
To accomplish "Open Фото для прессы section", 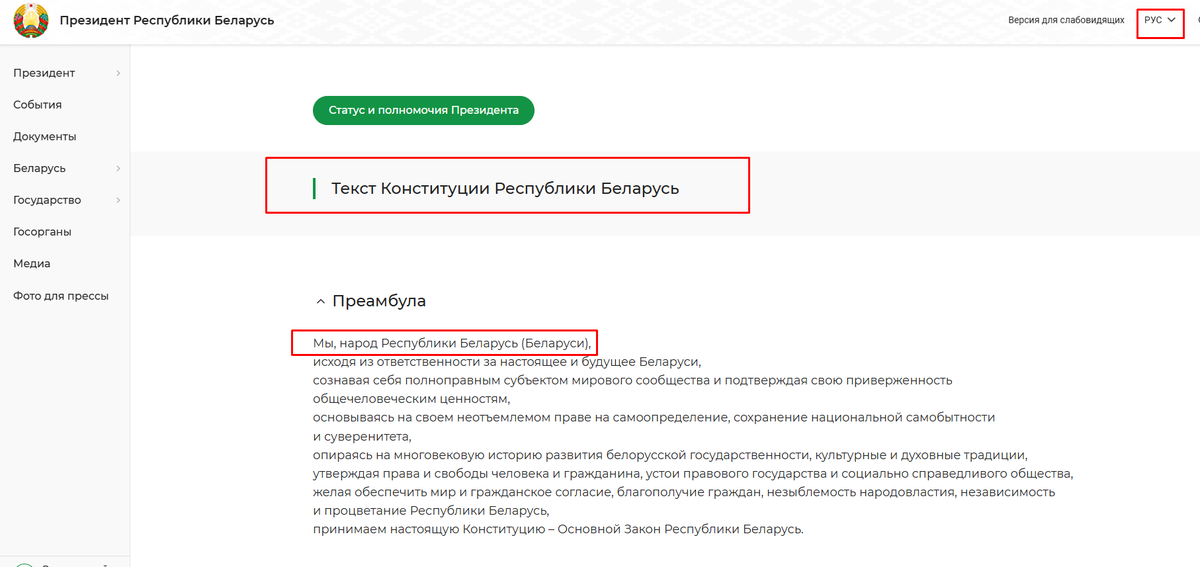I will [61, 296].
